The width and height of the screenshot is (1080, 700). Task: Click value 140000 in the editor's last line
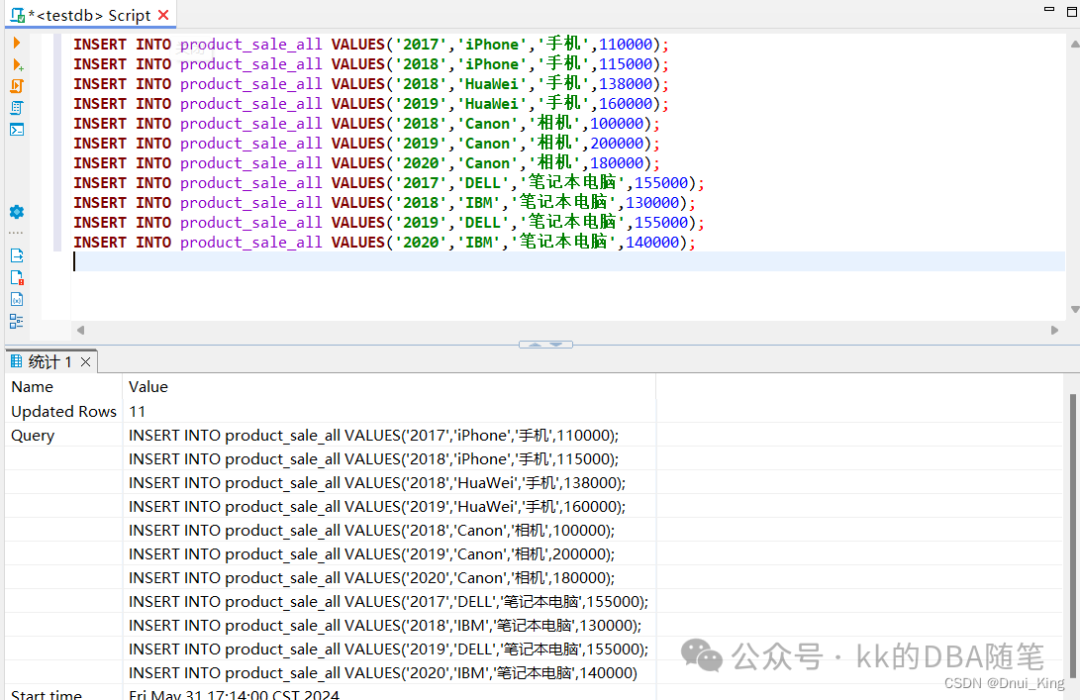[652, 243]
